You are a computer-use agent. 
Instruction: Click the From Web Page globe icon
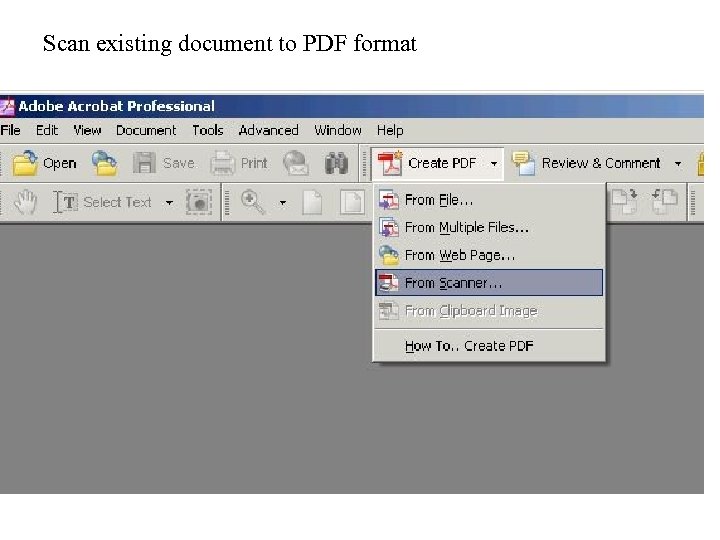[388, 255]
